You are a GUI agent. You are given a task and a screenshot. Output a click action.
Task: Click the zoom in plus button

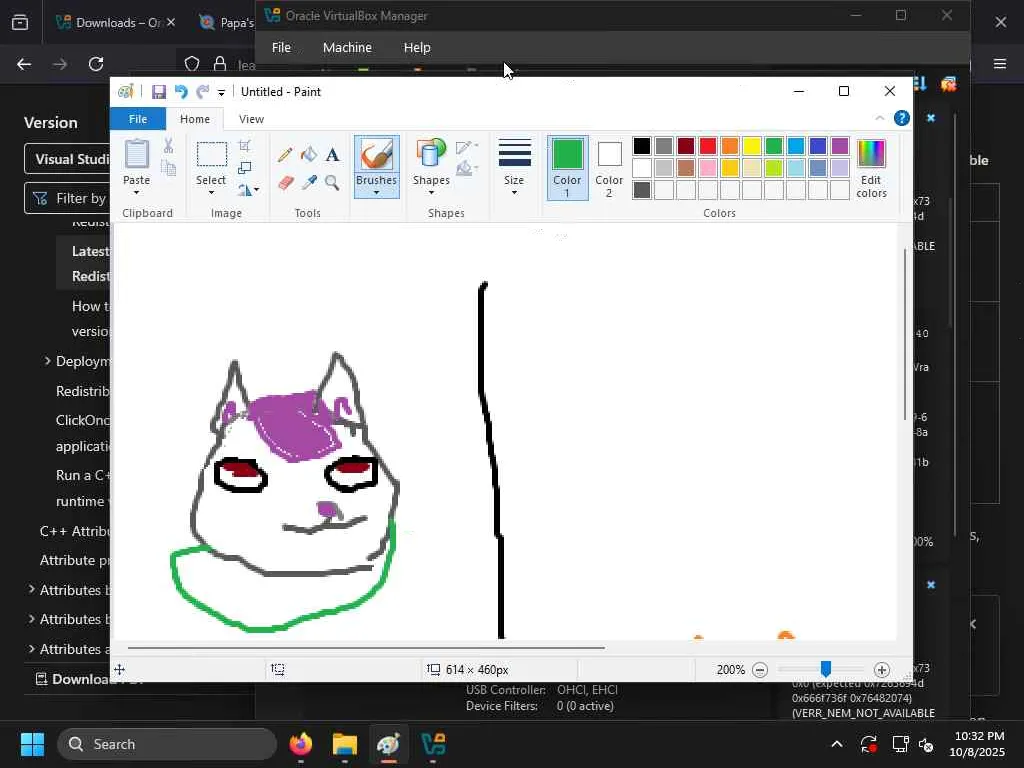coord(882,670)
